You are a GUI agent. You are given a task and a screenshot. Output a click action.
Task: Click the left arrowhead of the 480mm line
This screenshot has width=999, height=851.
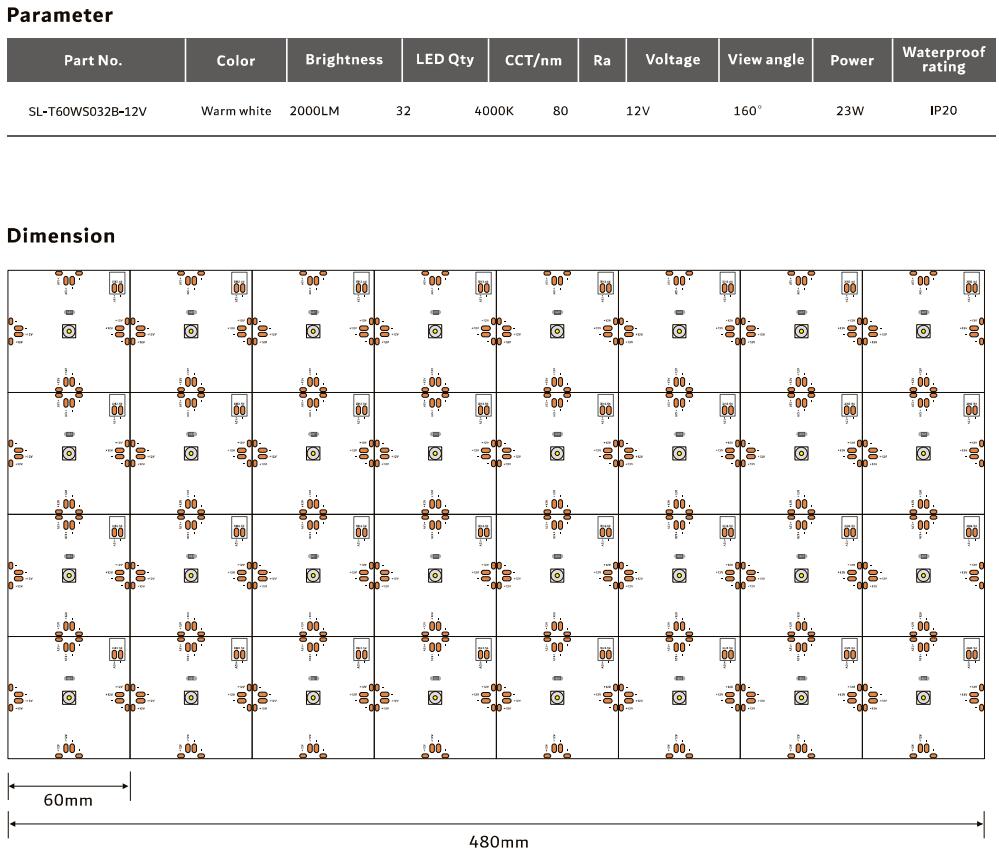12,824
